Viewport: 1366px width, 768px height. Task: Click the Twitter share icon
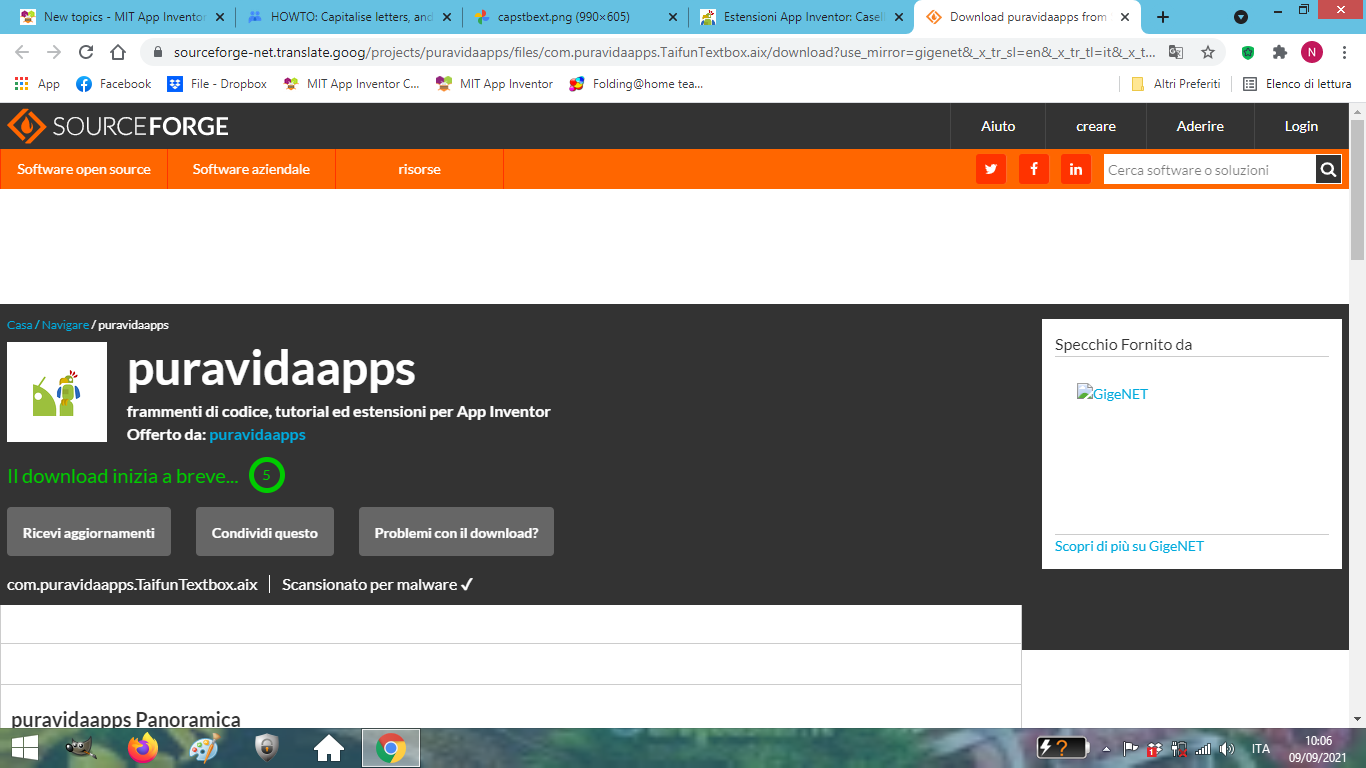click(x=990, y=169)
